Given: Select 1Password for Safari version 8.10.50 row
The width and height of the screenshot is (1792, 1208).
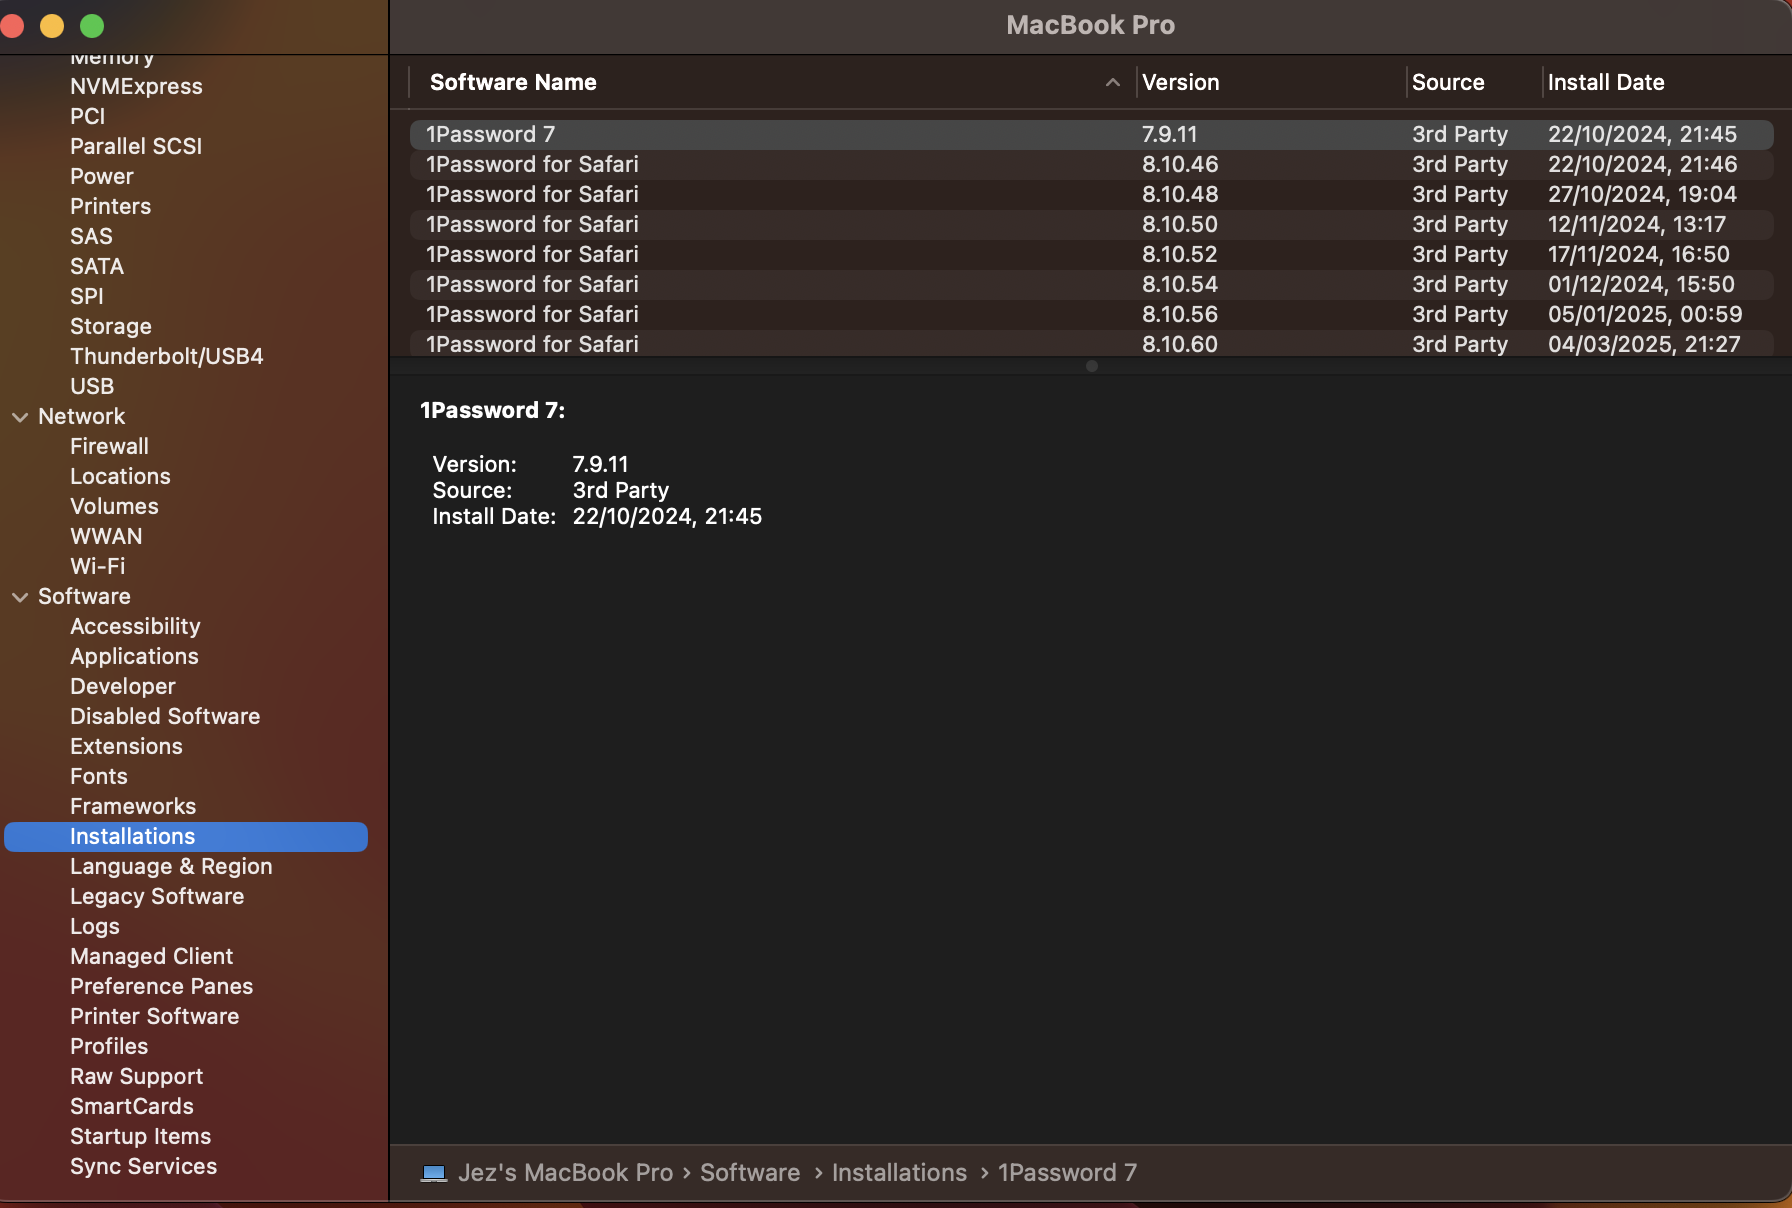Looking at the screenshot, I should [1091, 225].
